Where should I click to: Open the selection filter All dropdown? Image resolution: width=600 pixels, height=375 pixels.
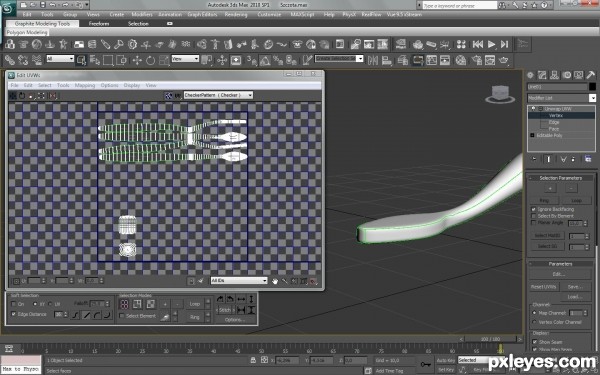pyautogui.click(x=60, y=59)
